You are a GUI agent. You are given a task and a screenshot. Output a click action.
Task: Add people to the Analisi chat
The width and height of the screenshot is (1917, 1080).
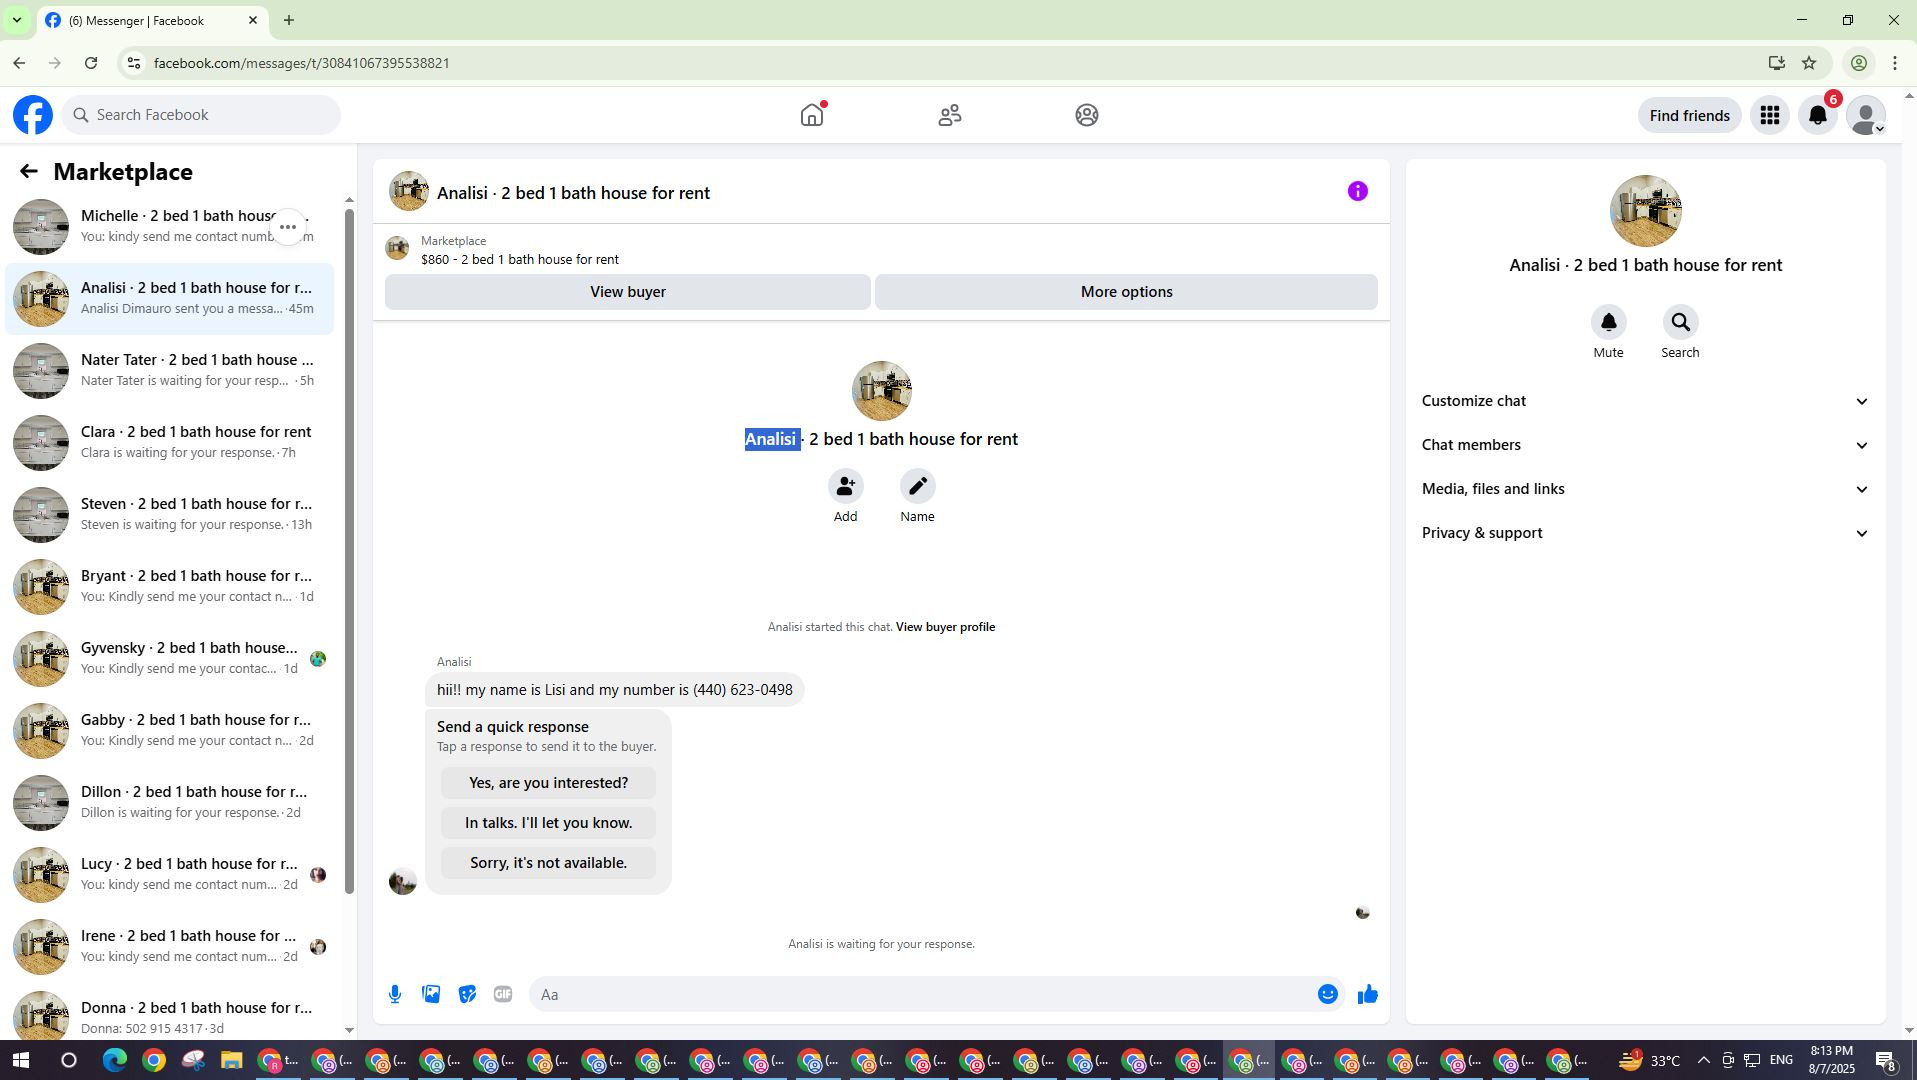tap(846, 486)
